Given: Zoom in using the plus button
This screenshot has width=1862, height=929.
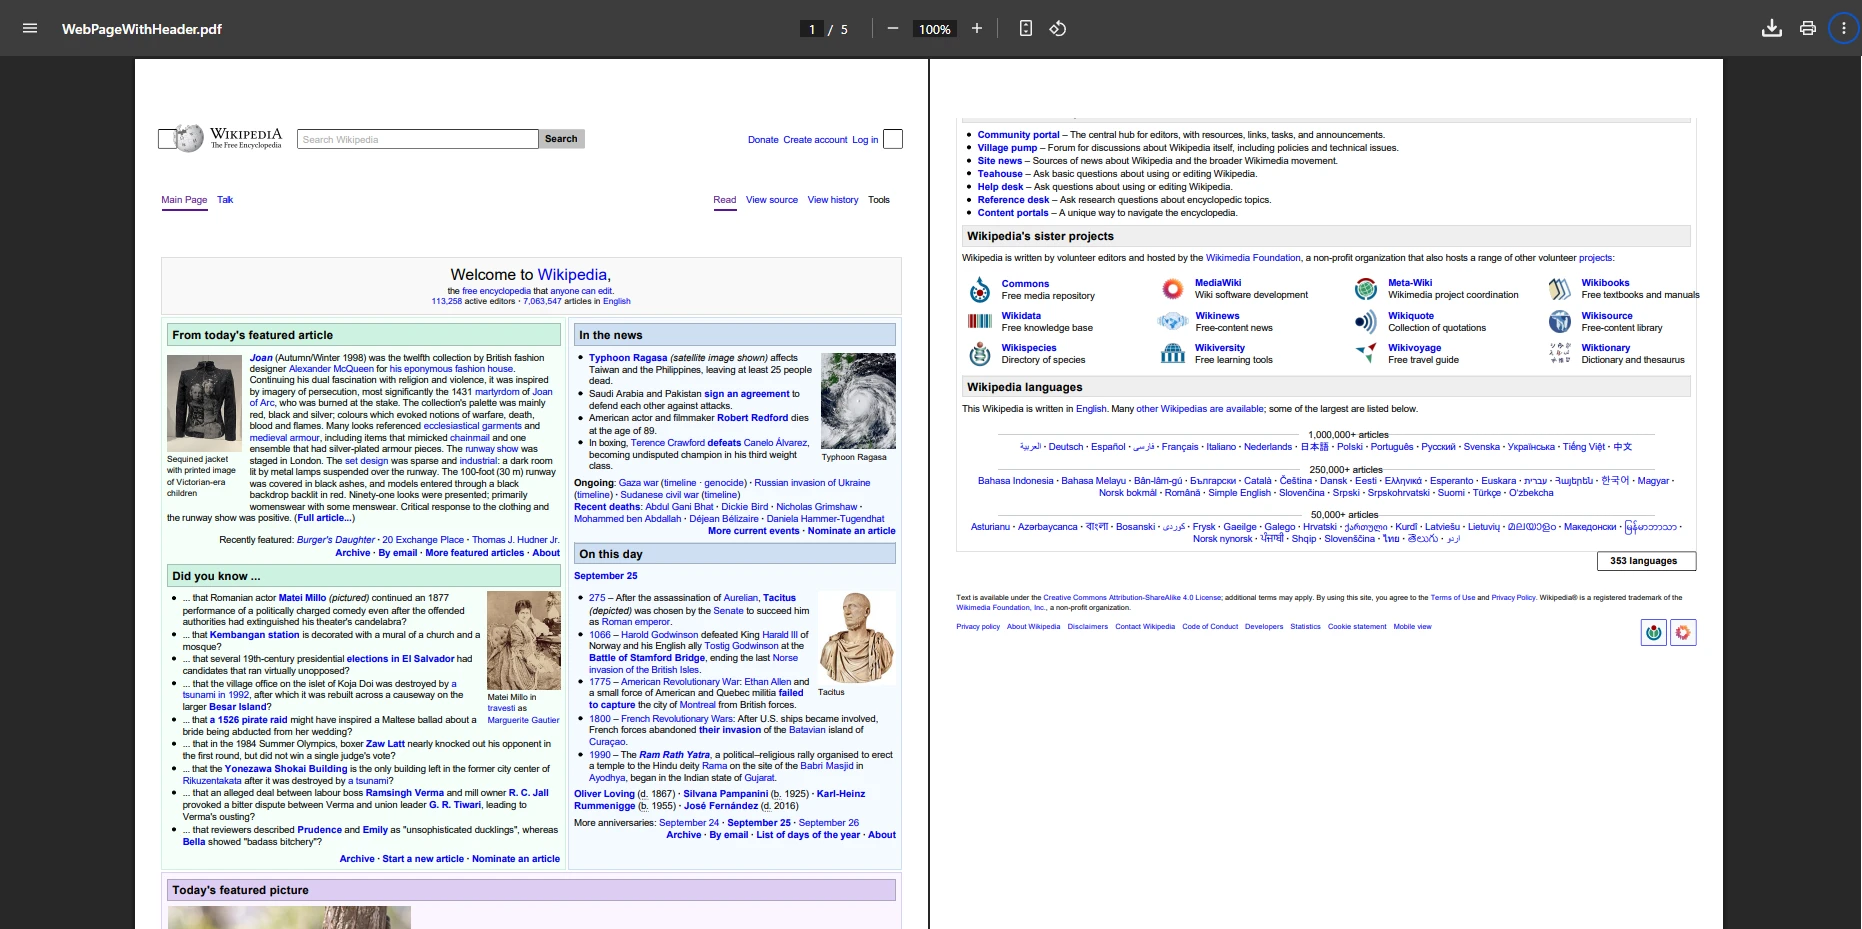Looking at the screenshot, I should click(x=976, y=28).
